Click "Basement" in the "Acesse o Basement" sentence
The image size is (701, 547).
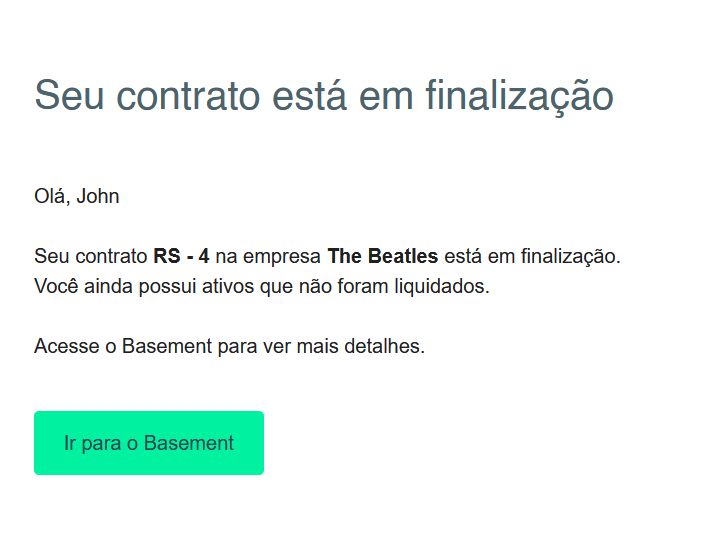[x=167, y=346]
